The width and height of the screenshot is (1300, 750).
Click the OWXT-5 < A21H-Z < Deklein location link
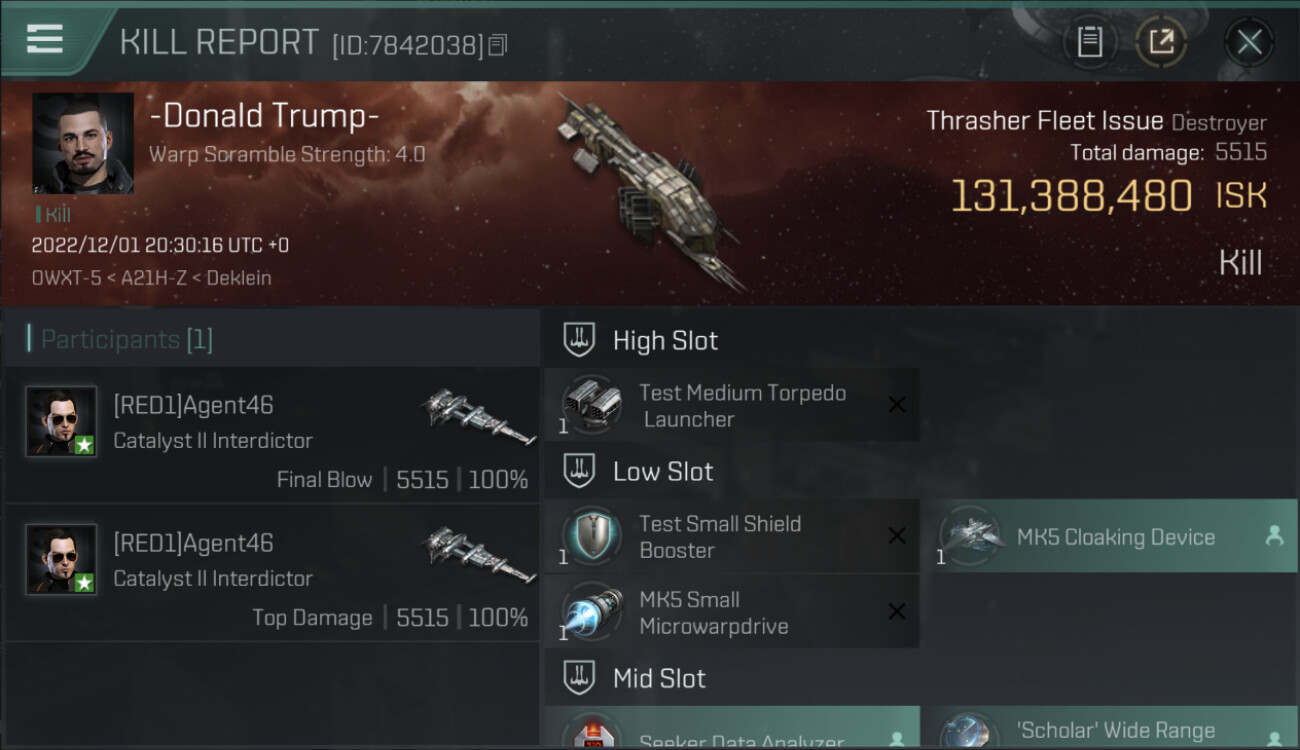pos(151,278)
